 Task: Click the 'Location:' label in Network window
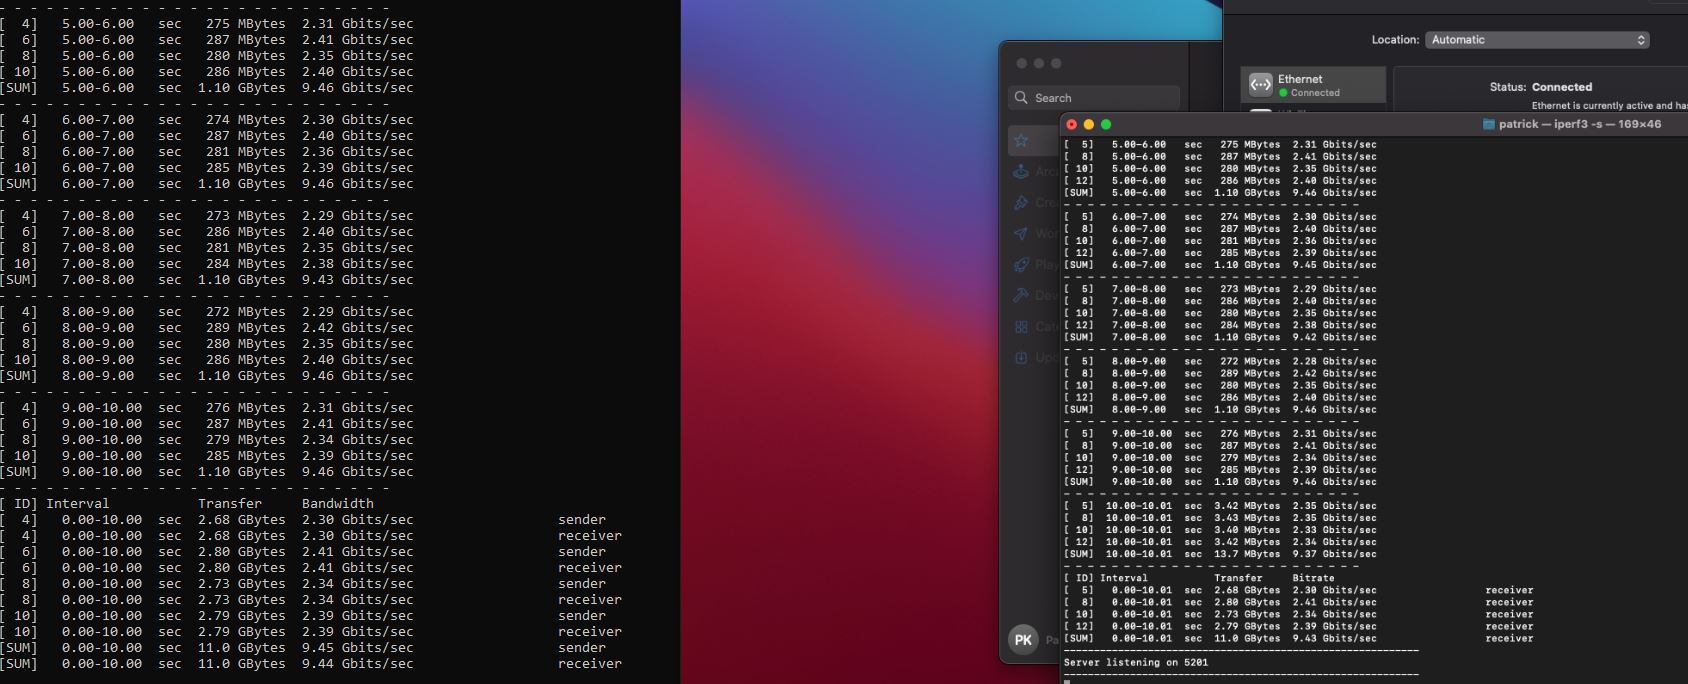coord(1395,40)
